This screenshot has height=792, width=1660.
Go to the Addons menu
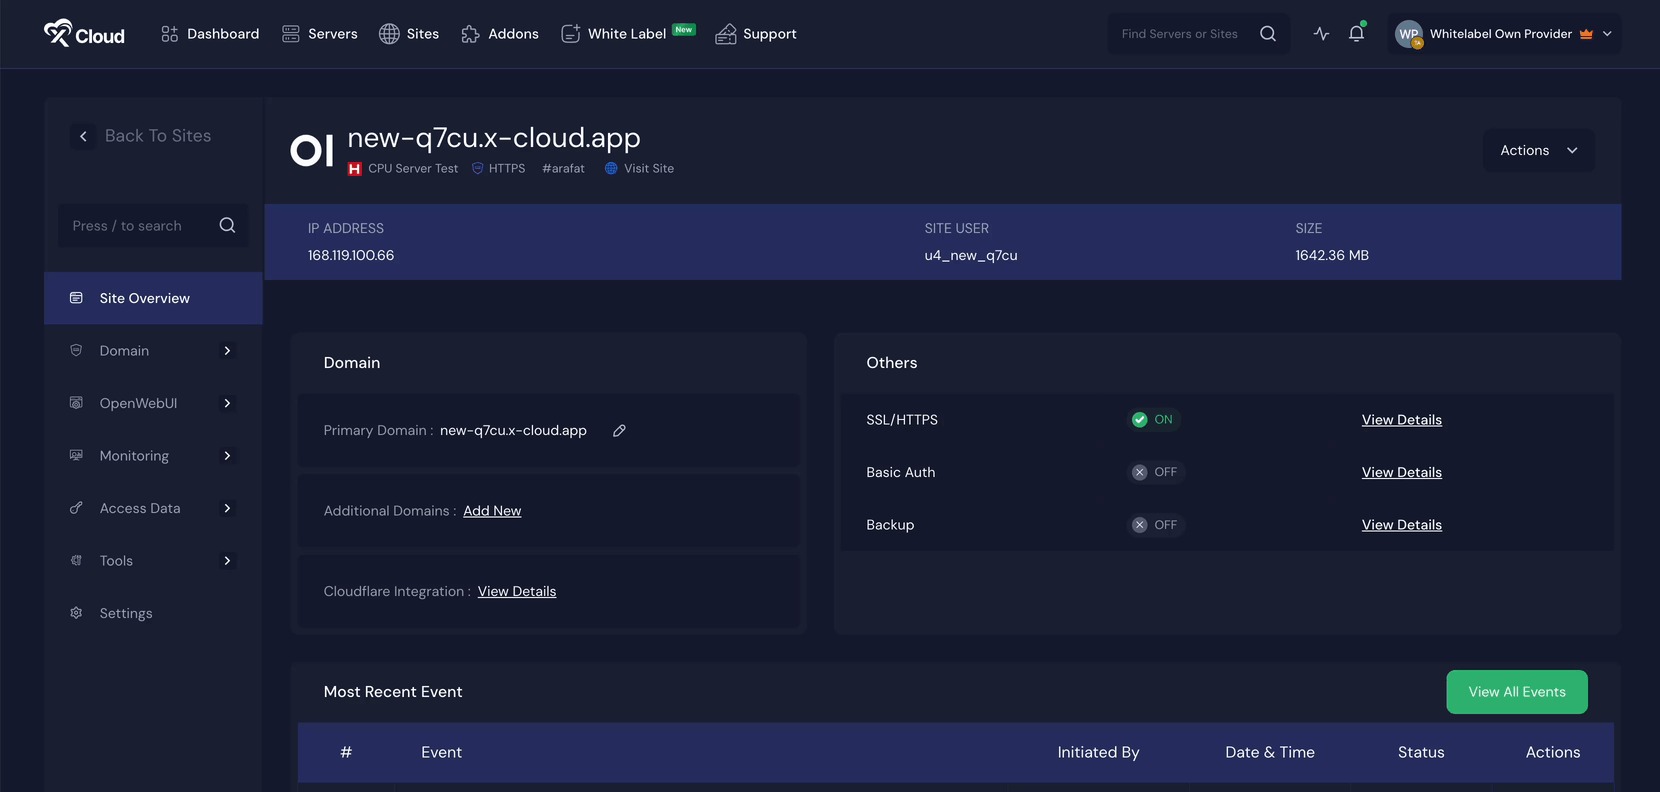500,34
